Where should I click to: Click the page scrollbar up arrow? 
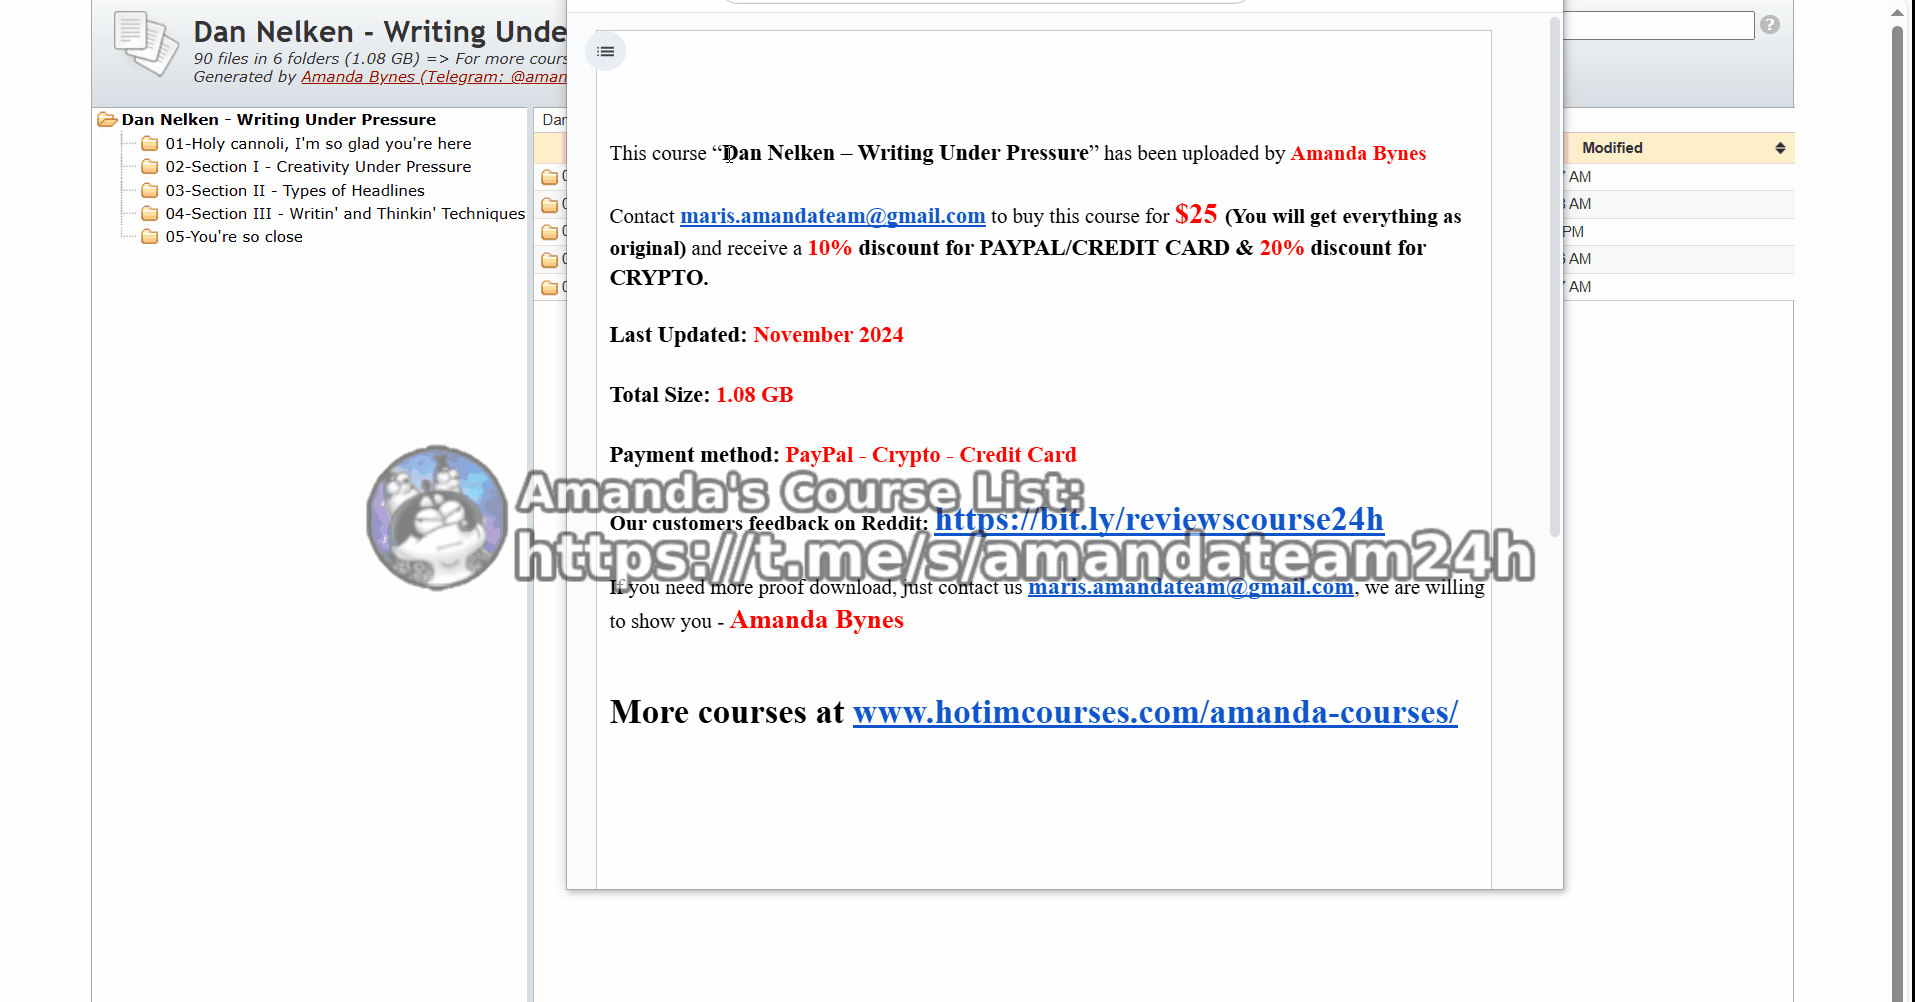(x=1897, y=13)
